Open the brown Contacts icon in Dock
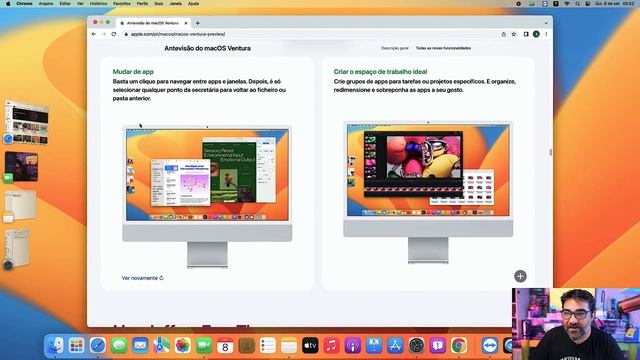This screenshot has width=640, height=360. tap(247, 346)
